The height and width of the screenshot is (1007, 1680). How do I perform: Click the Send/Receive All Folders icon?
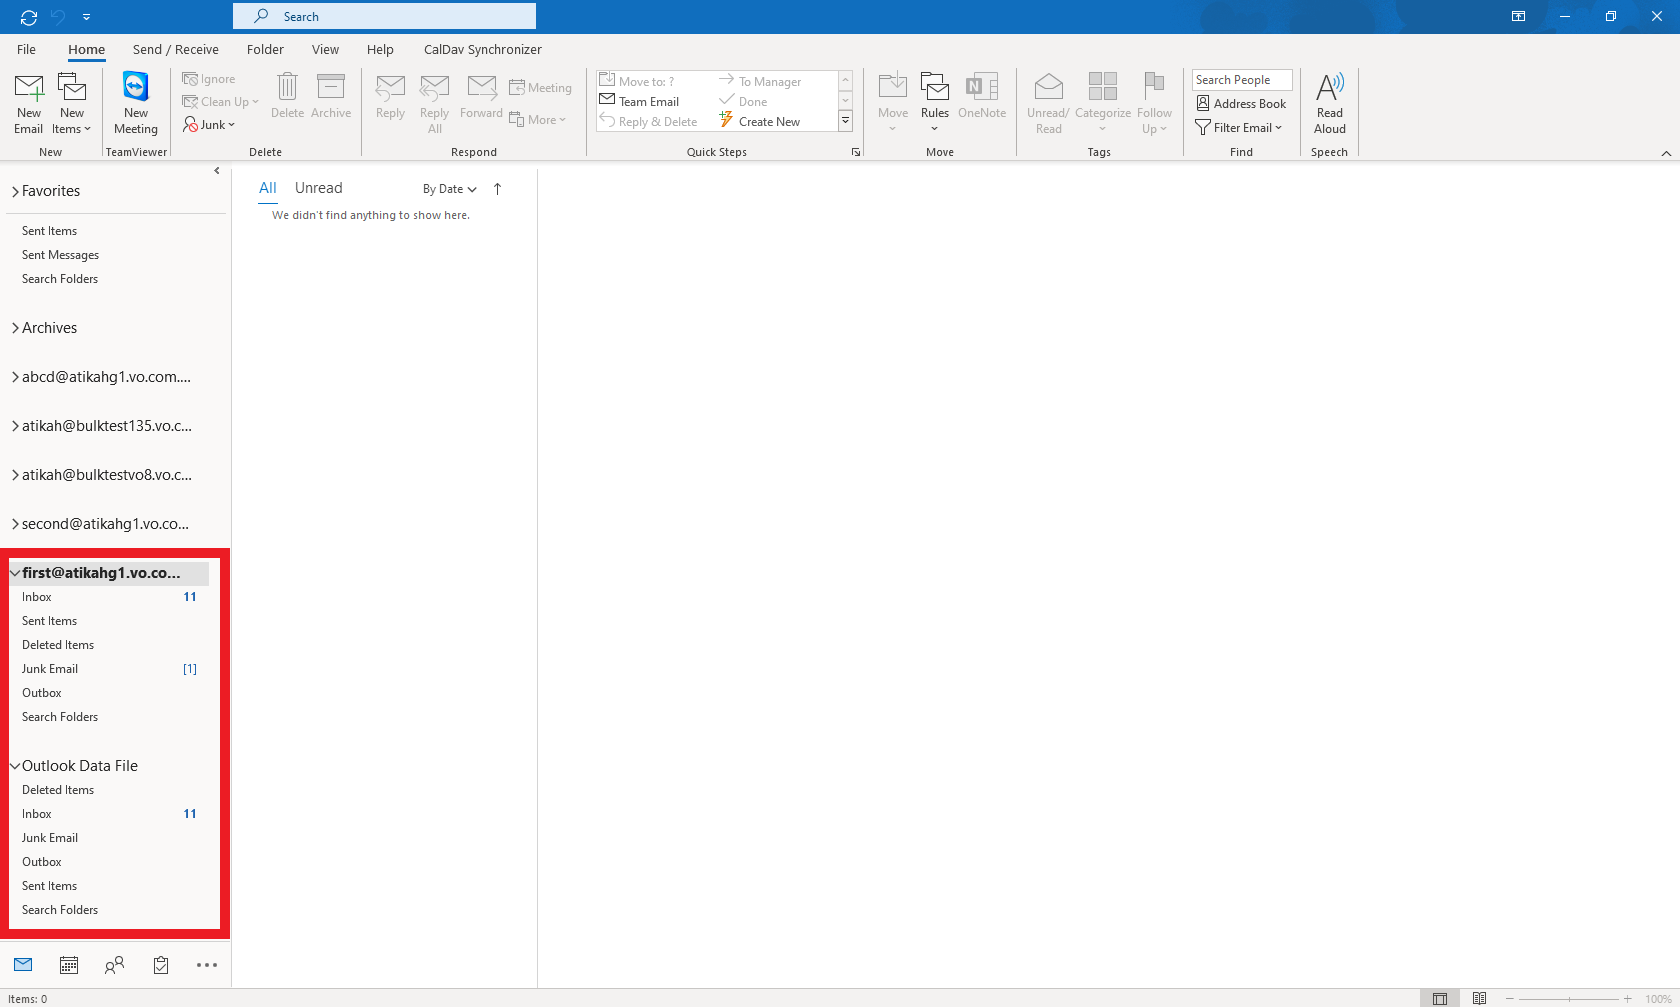coord(29,17)
